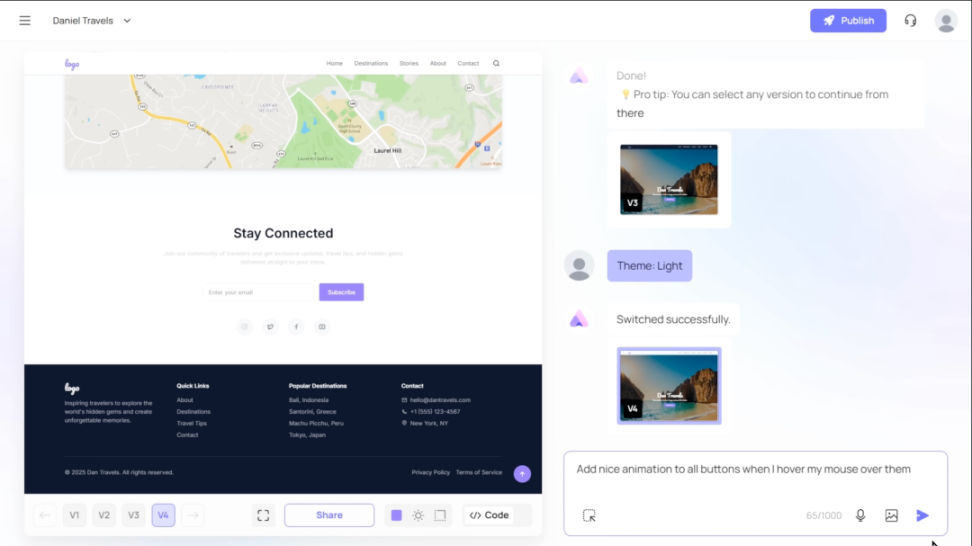
Task: Click the Contact footer quick link
Action: pyautogui.click(x=187, y=435)
